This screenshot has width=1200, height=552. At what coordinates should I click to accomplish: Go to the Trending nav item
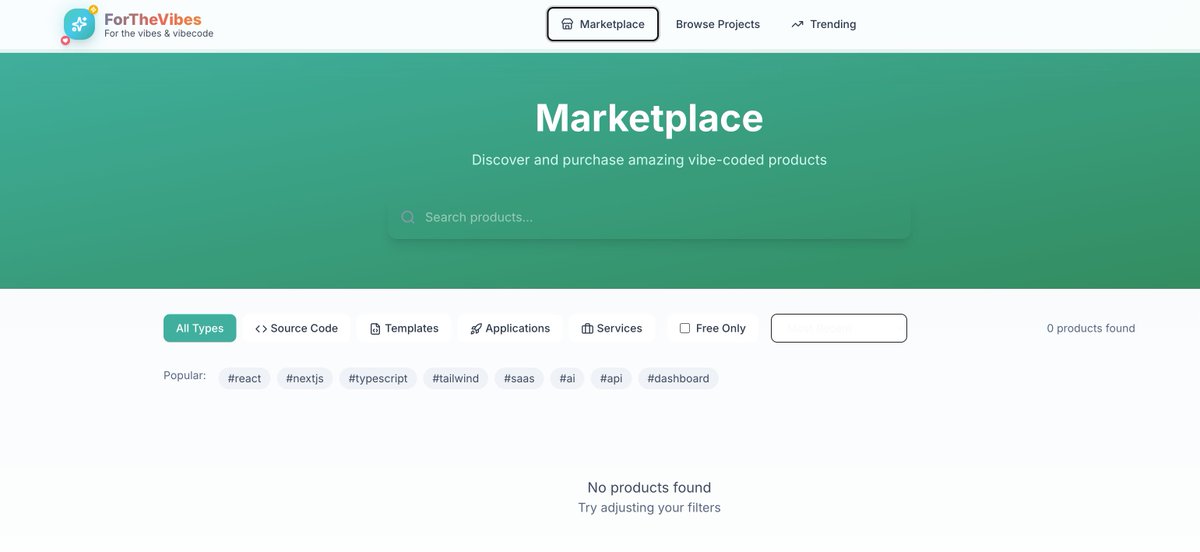pyautogui.click(x=823, y=24)
